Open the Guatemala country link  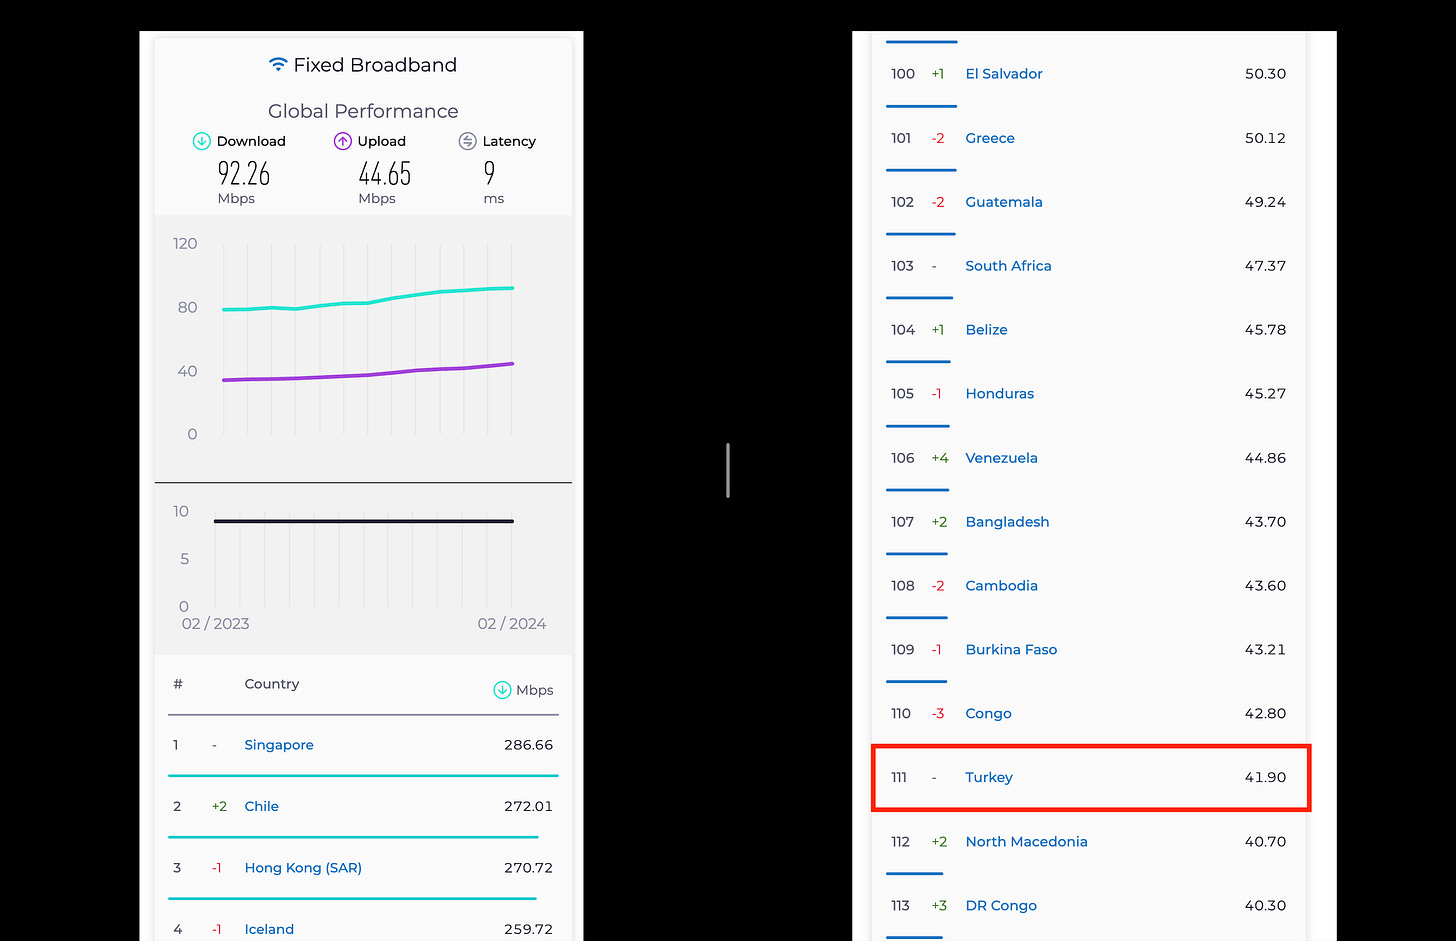click(1004, 202)
